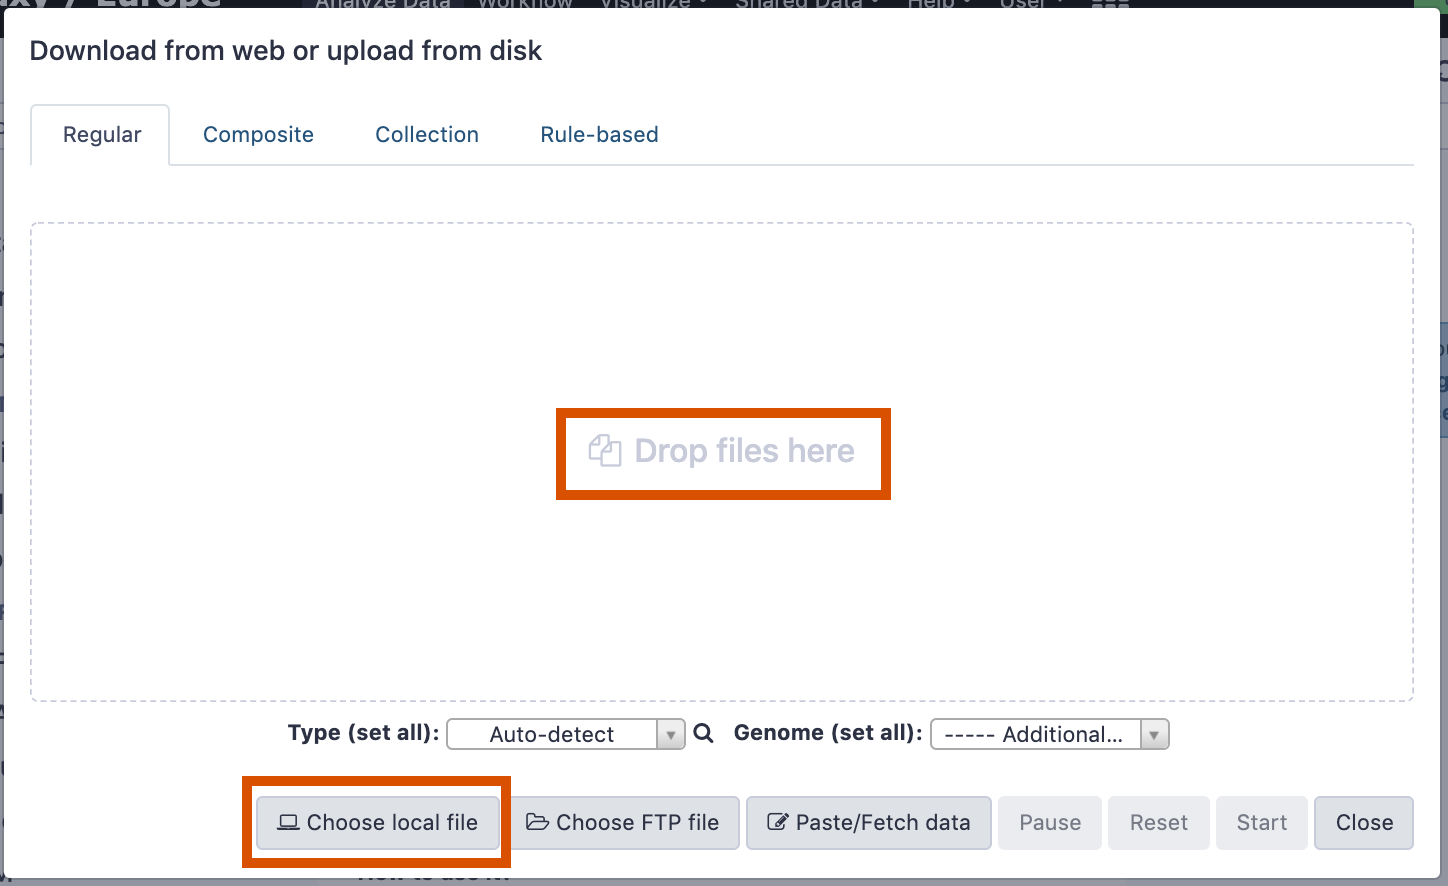The height and width of the screenshot is (886, 1448).
Task: Click the open-folder icon on Choose FTP file
Action: tap(538, 823)
